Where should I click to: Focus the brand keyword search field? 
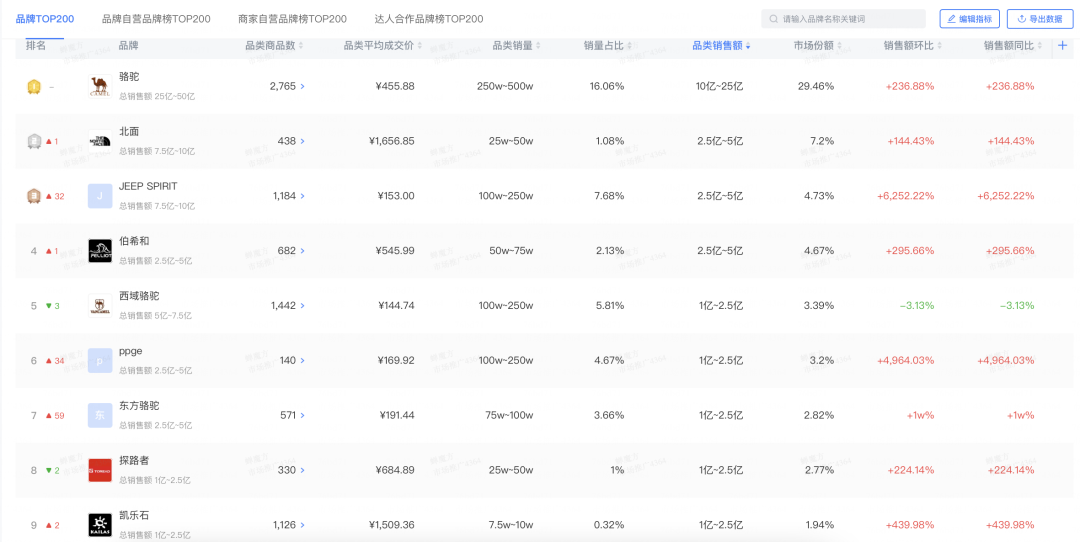tap(843, 19)
